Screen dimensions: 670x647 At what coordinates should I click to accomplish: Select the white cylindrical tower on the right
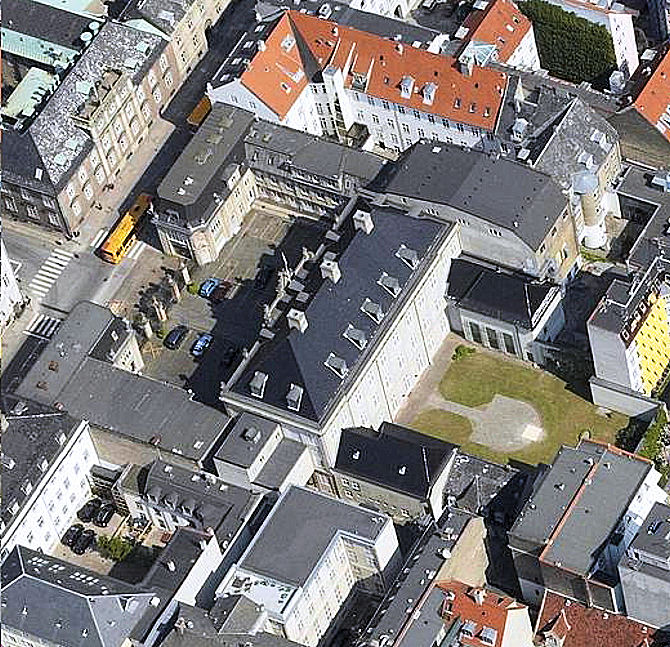coord(593,213)
